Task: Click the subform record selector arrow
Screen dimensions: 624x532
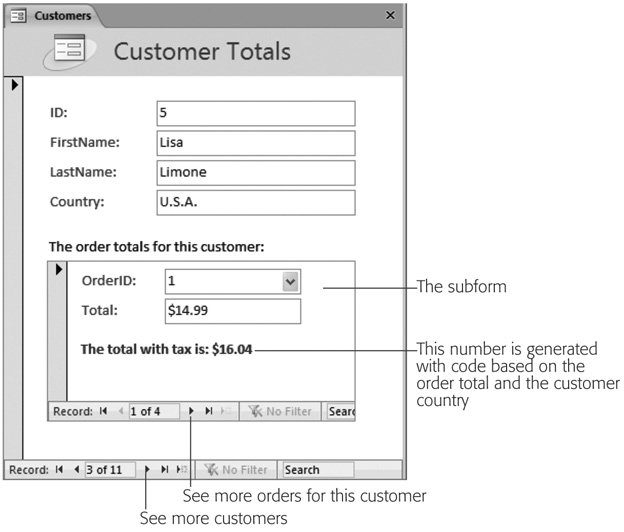Action: tap(59, 269)
